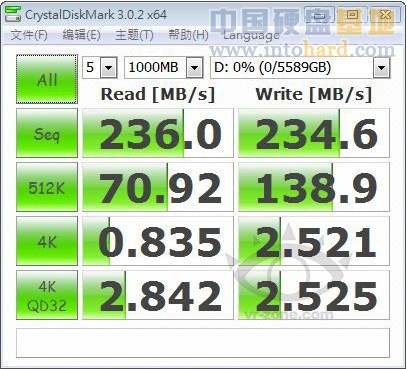This screenshot has width=407, height=369.
Task: Start the 4K QD32 test
Action: (x=47, y=295)
